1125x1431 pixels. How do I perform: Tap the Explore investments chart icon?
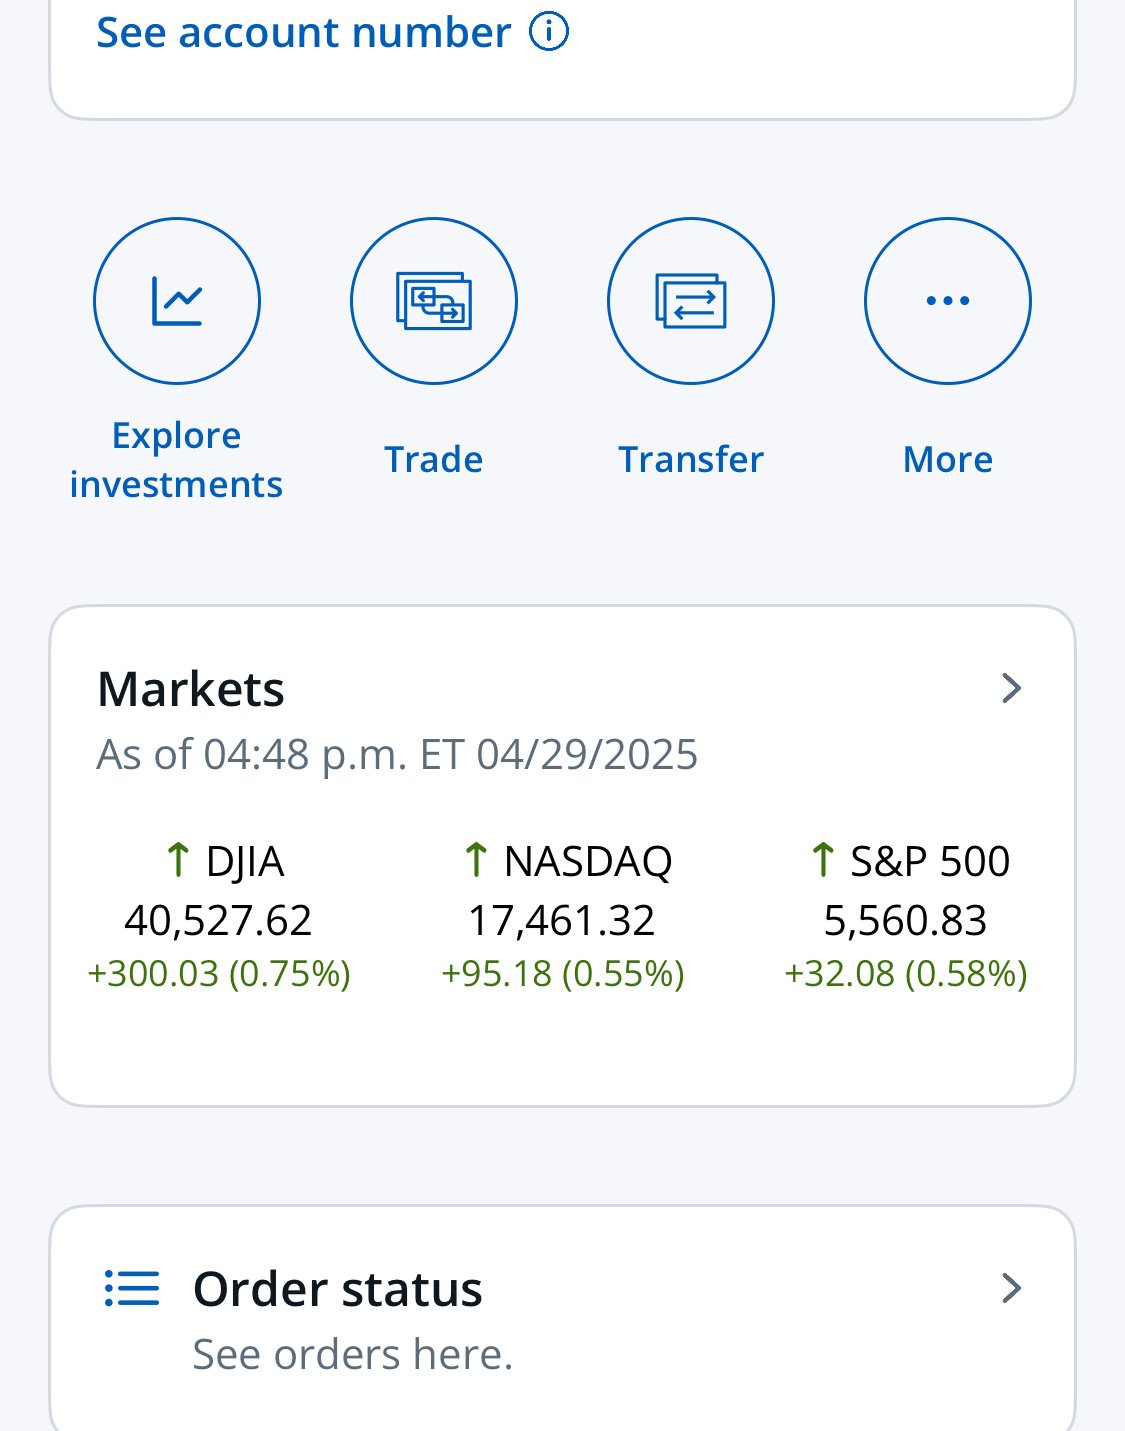(177, 301)
